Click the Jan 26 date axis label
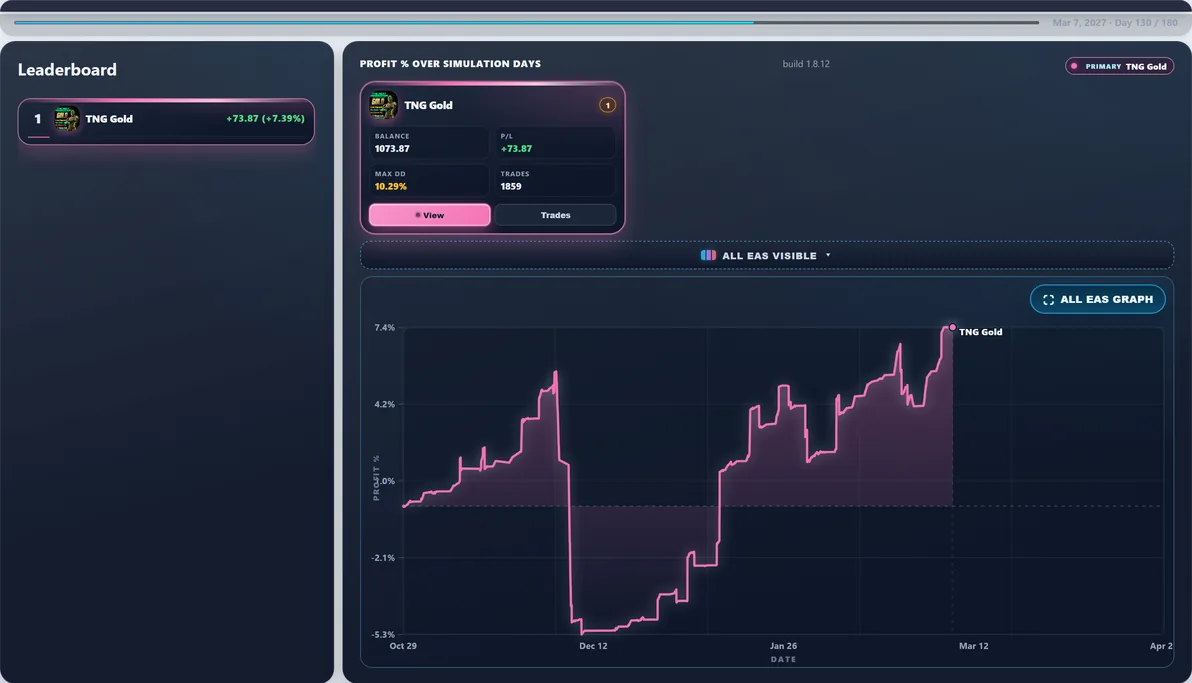 pos(783,646)
